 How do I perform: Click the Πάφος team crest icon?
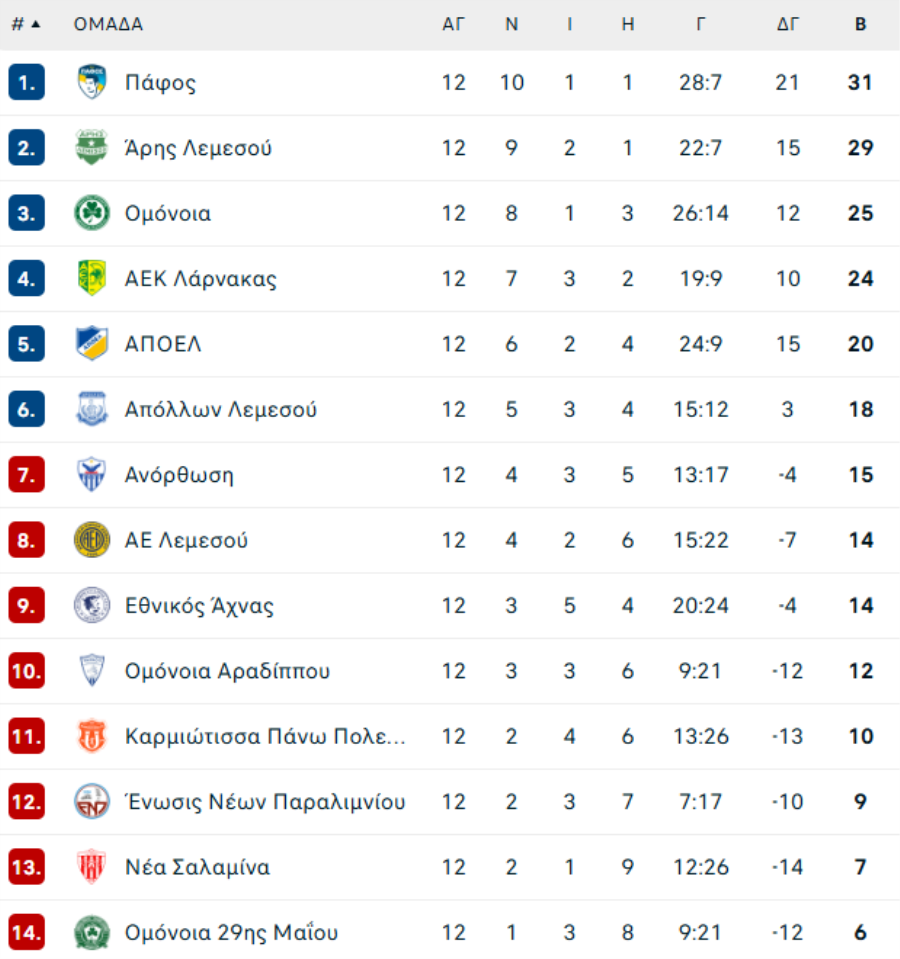92,82
